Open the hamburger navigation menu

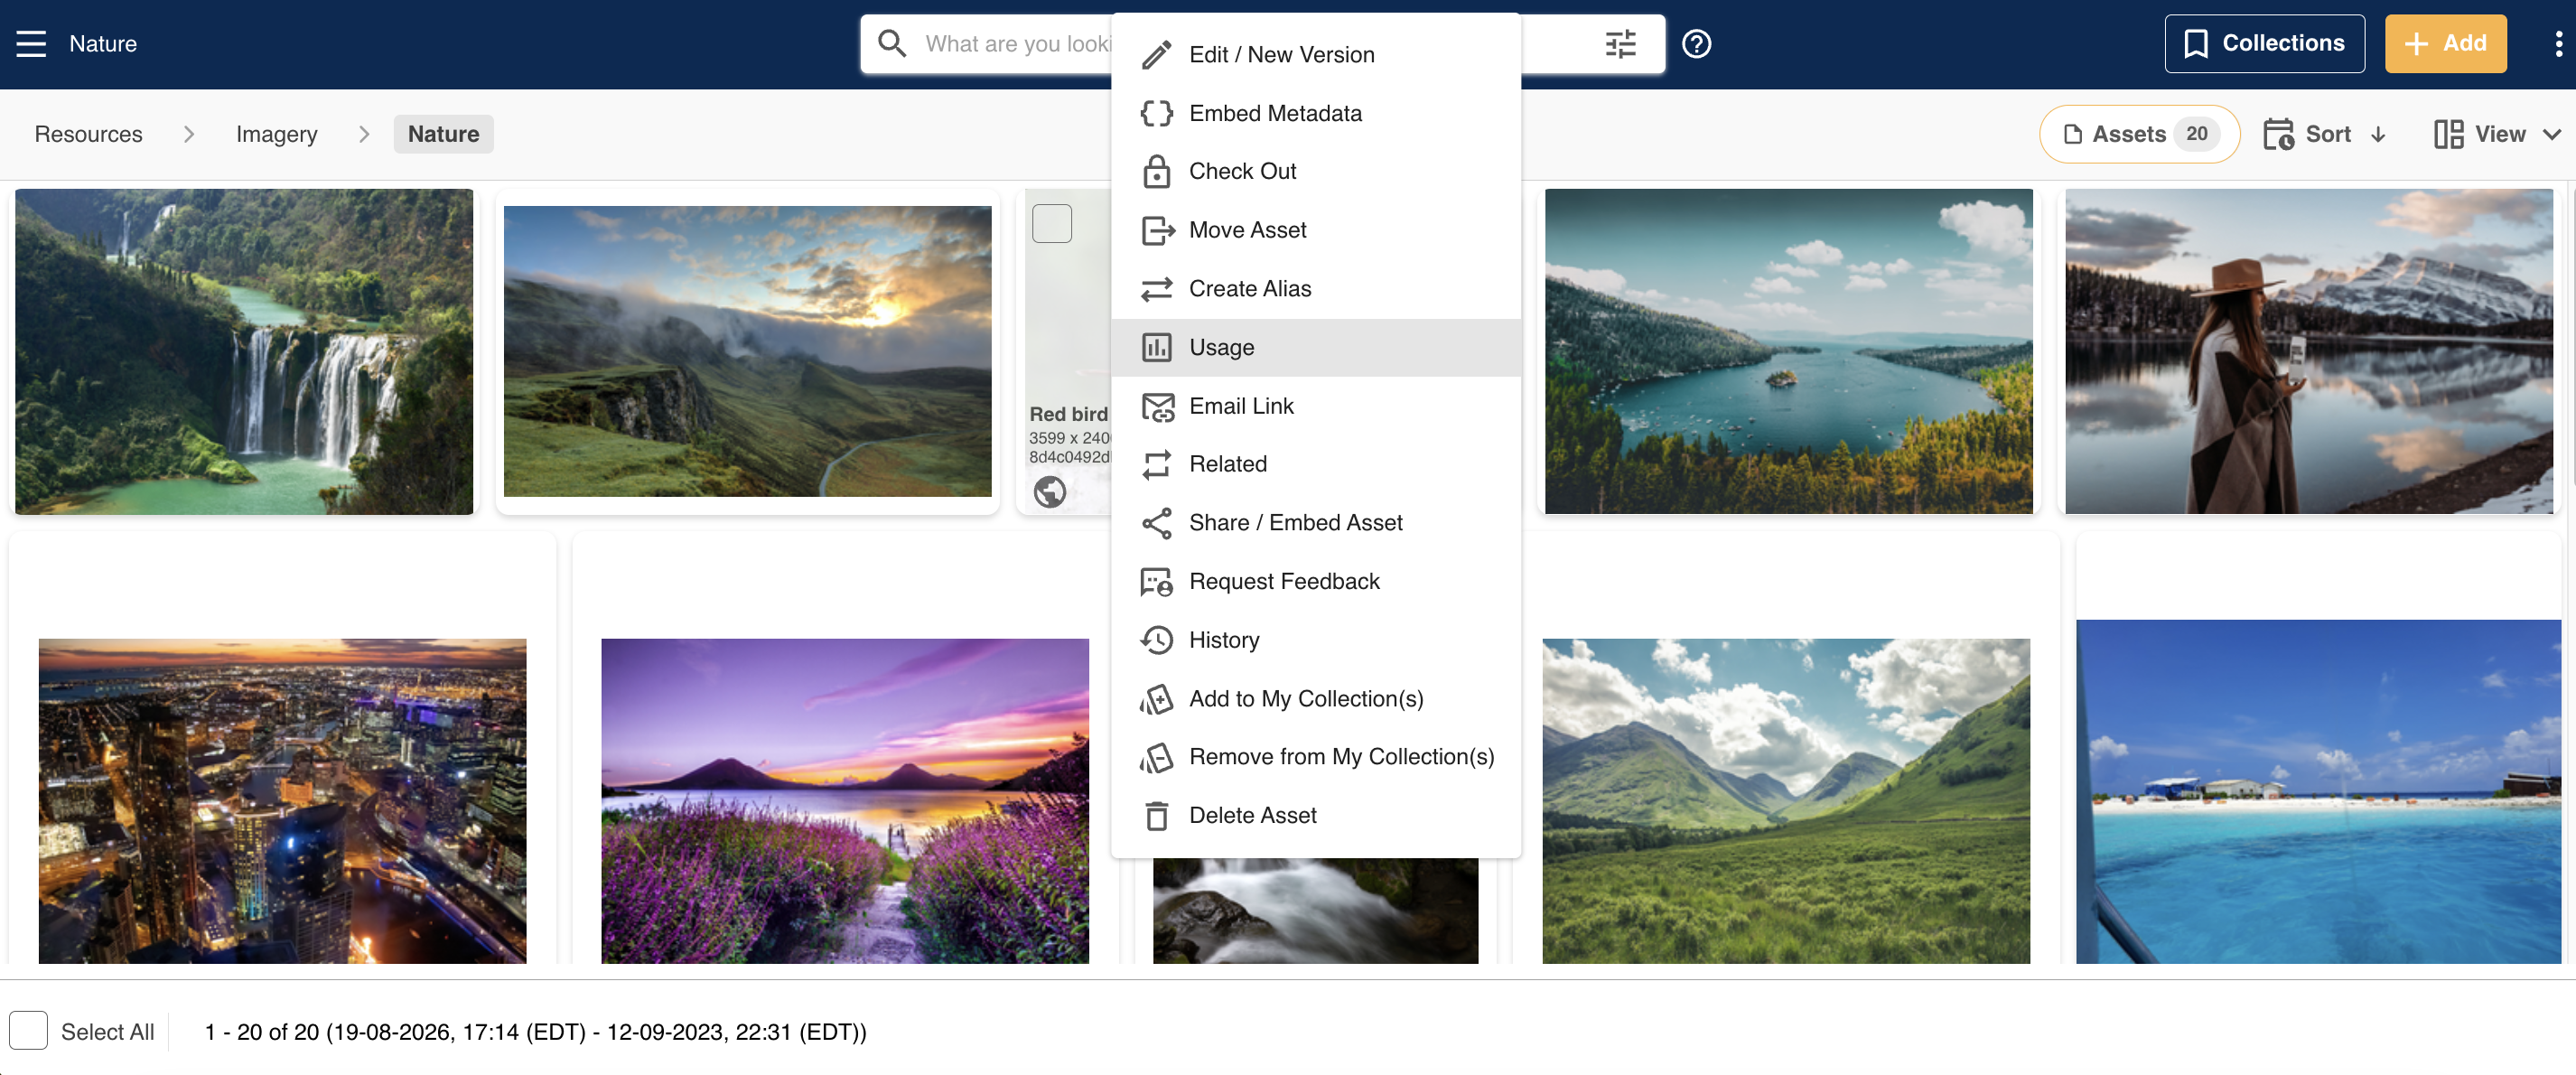point(31,43)
